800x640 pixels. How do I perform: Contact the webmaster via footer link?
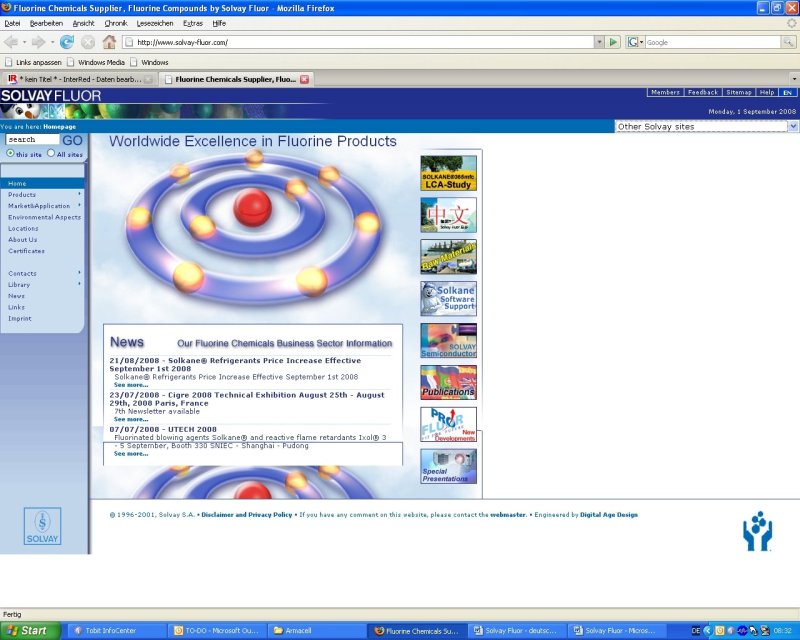click(x=508, y=514)
